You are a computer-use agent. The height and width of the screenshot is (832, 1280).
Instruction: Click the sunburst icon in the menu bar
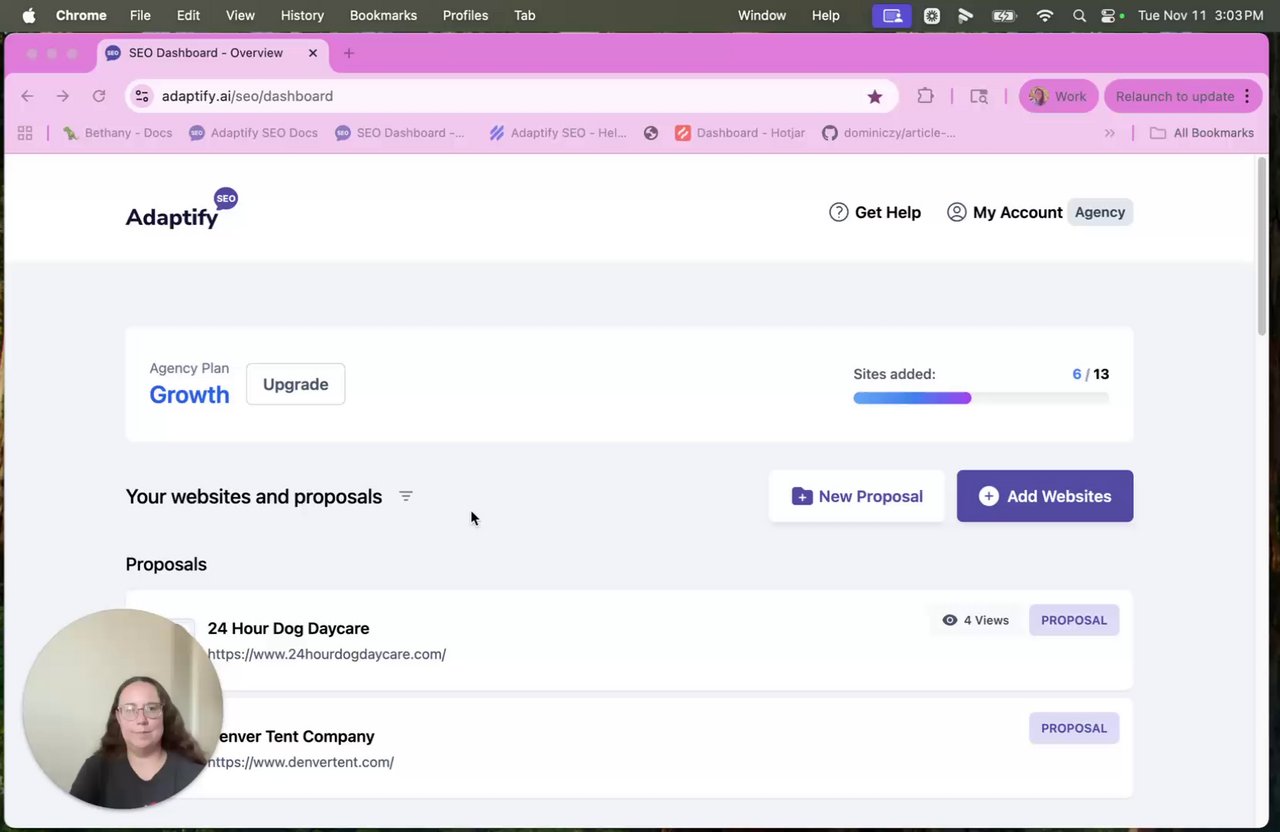click(x=931, y=15)
